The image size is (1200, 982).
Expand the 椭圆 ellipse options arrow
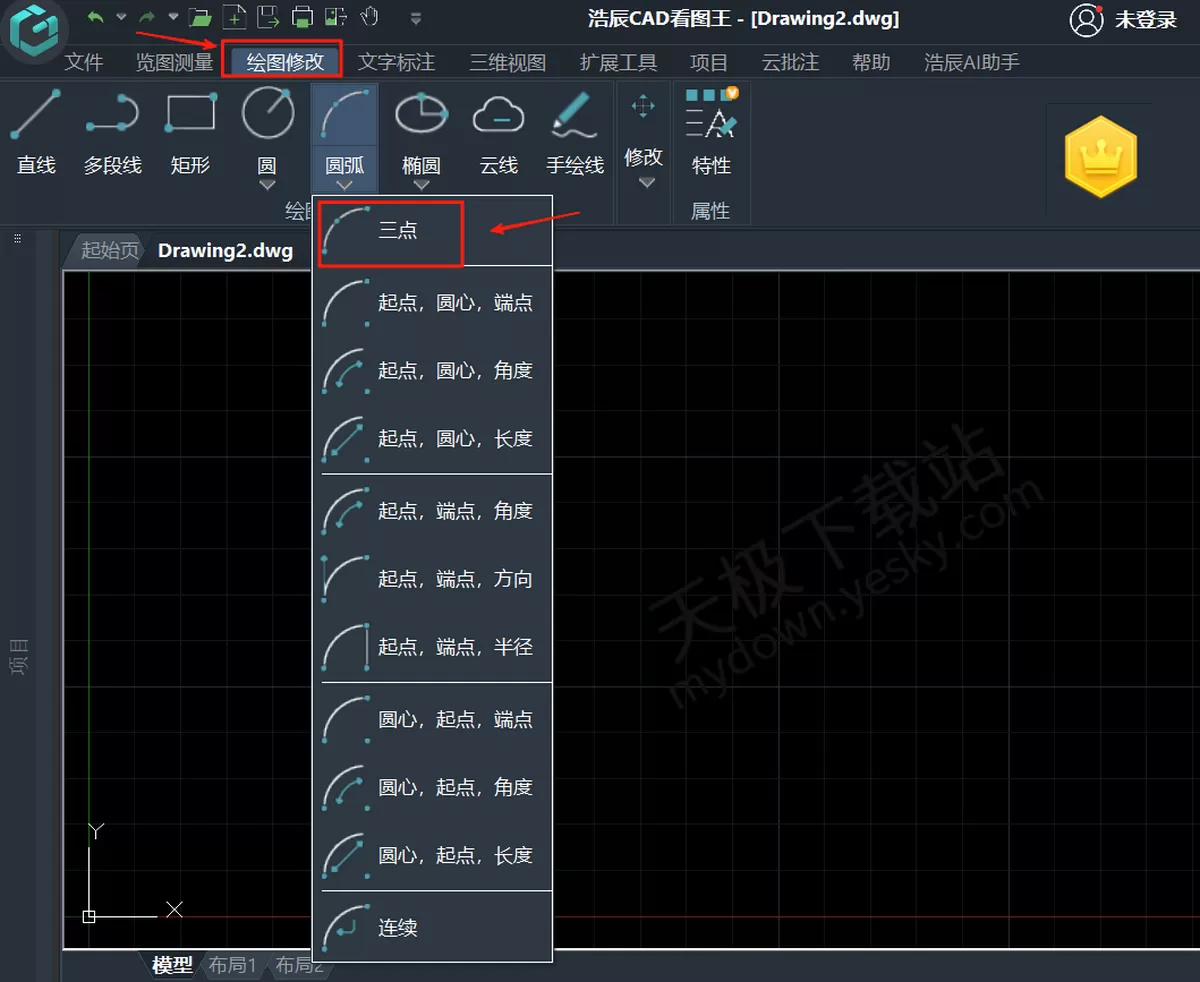click(x=421, y=186)
